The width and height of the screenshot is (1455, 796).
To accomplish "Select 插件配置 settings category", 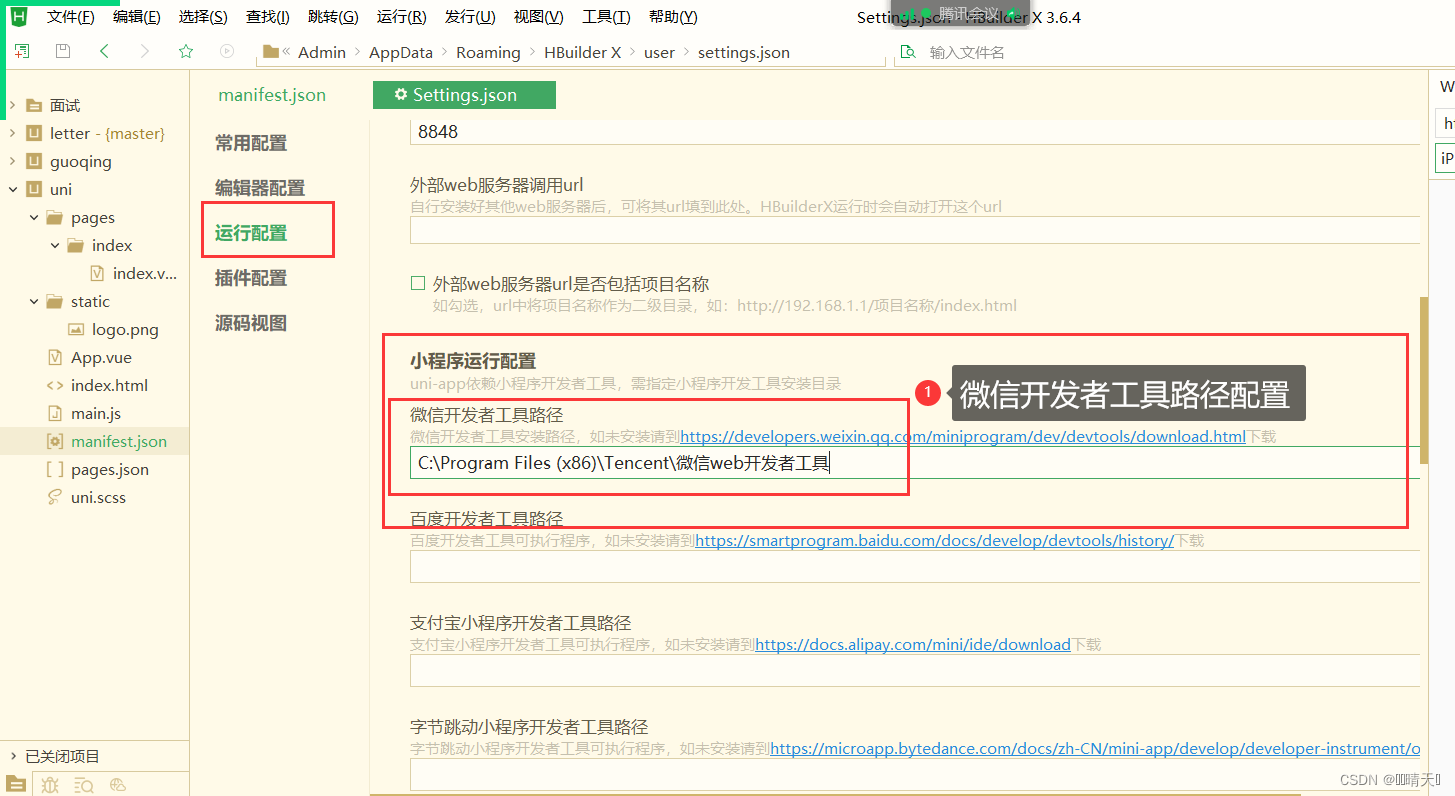I will point(251,278).
